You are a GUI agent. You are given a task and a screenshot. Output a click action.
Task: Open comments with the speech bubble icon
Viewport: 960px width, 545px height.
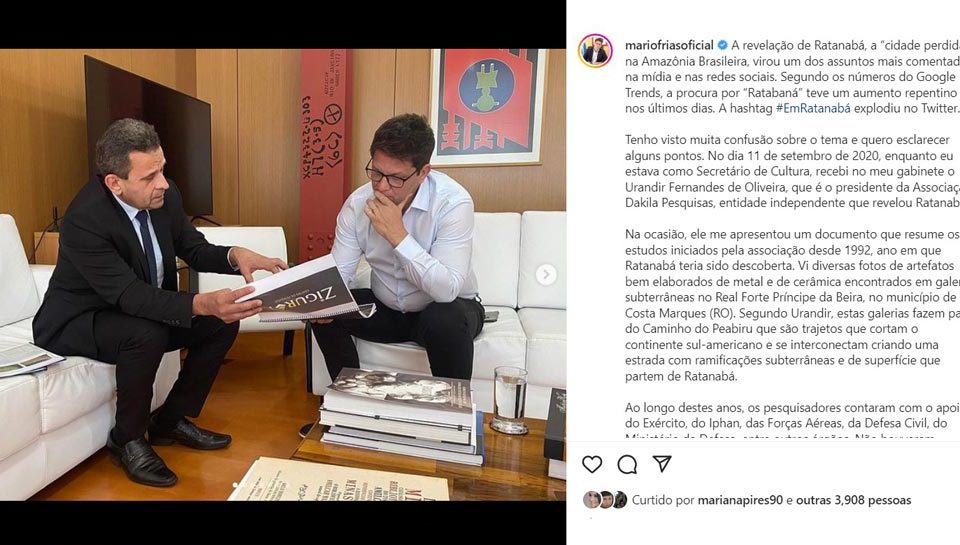click(627, 465)
